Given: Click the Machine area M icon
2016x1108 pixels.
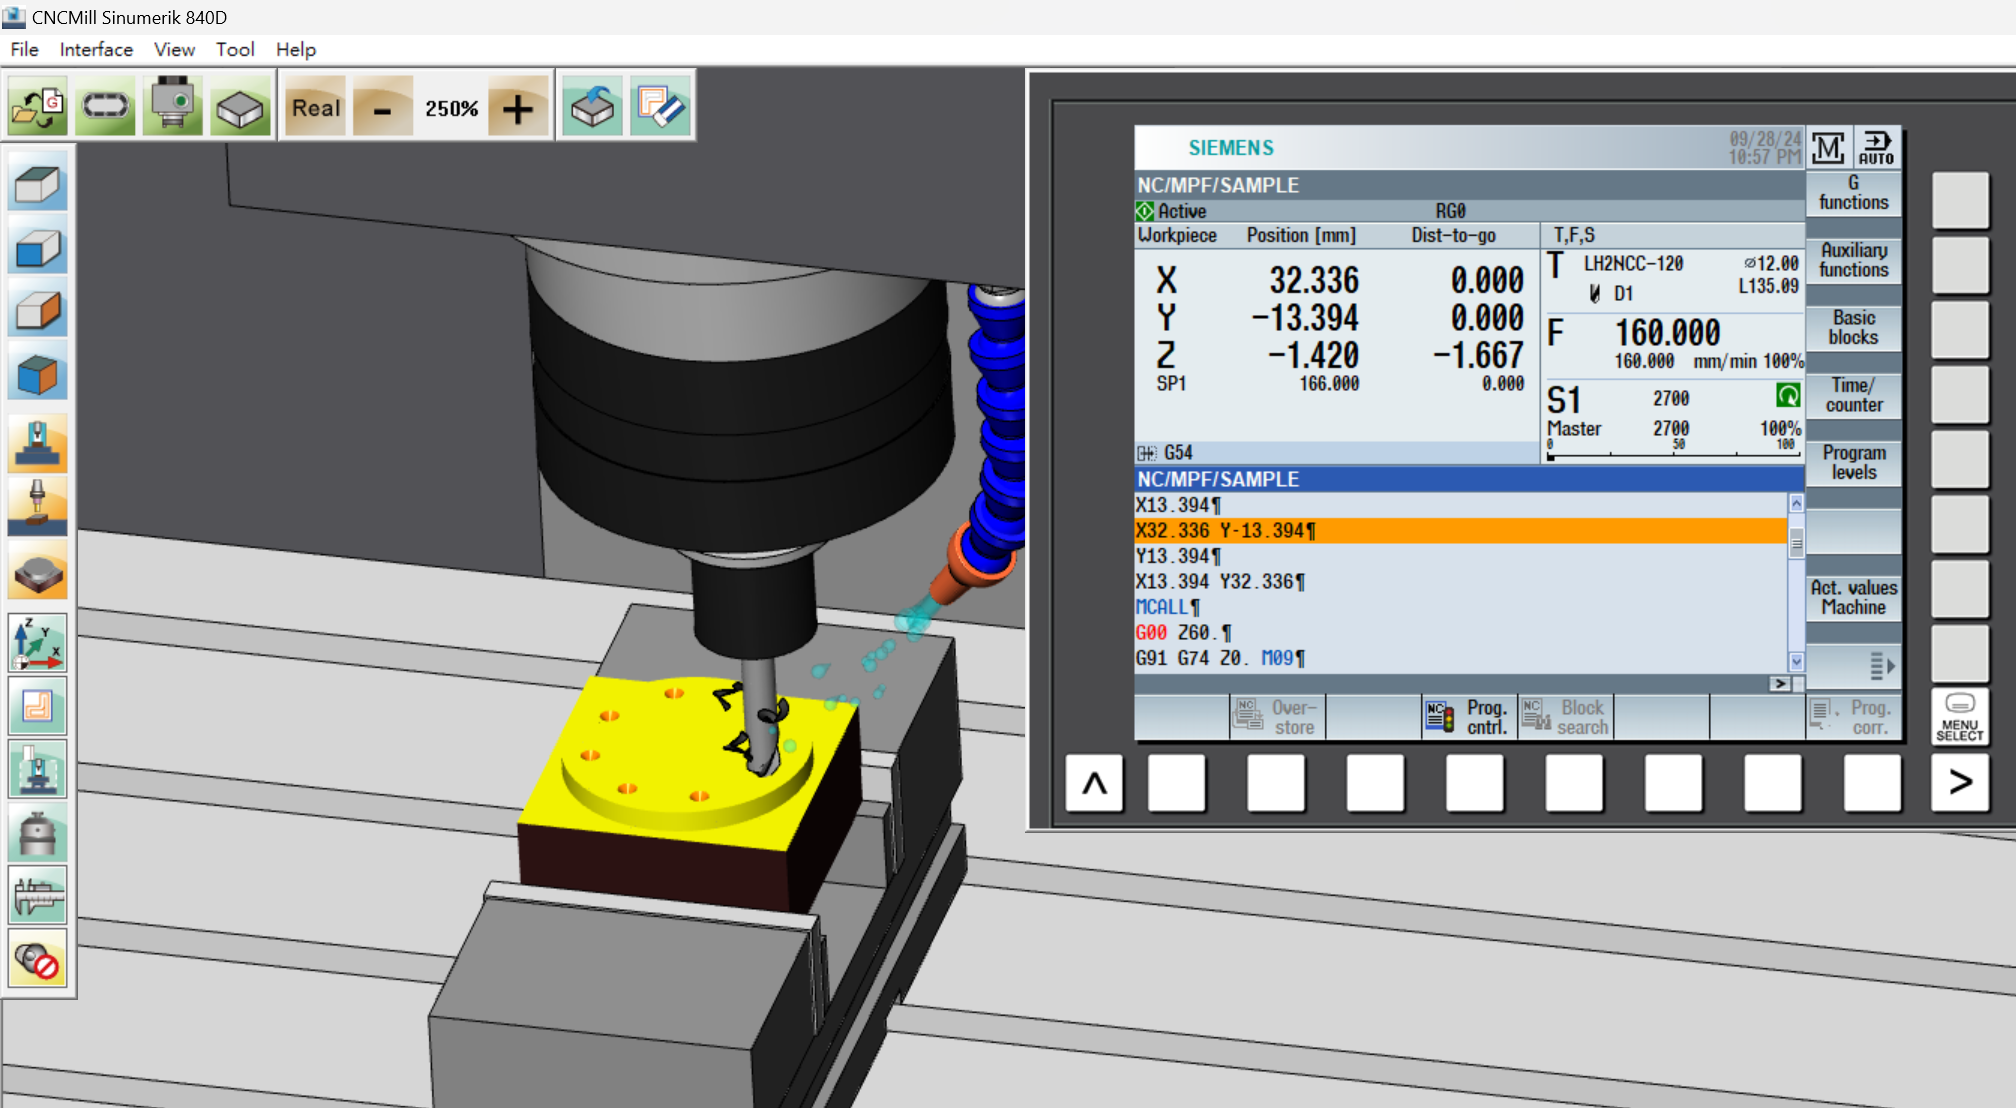Looking at the screenshot, I should tap(1829, 148).
